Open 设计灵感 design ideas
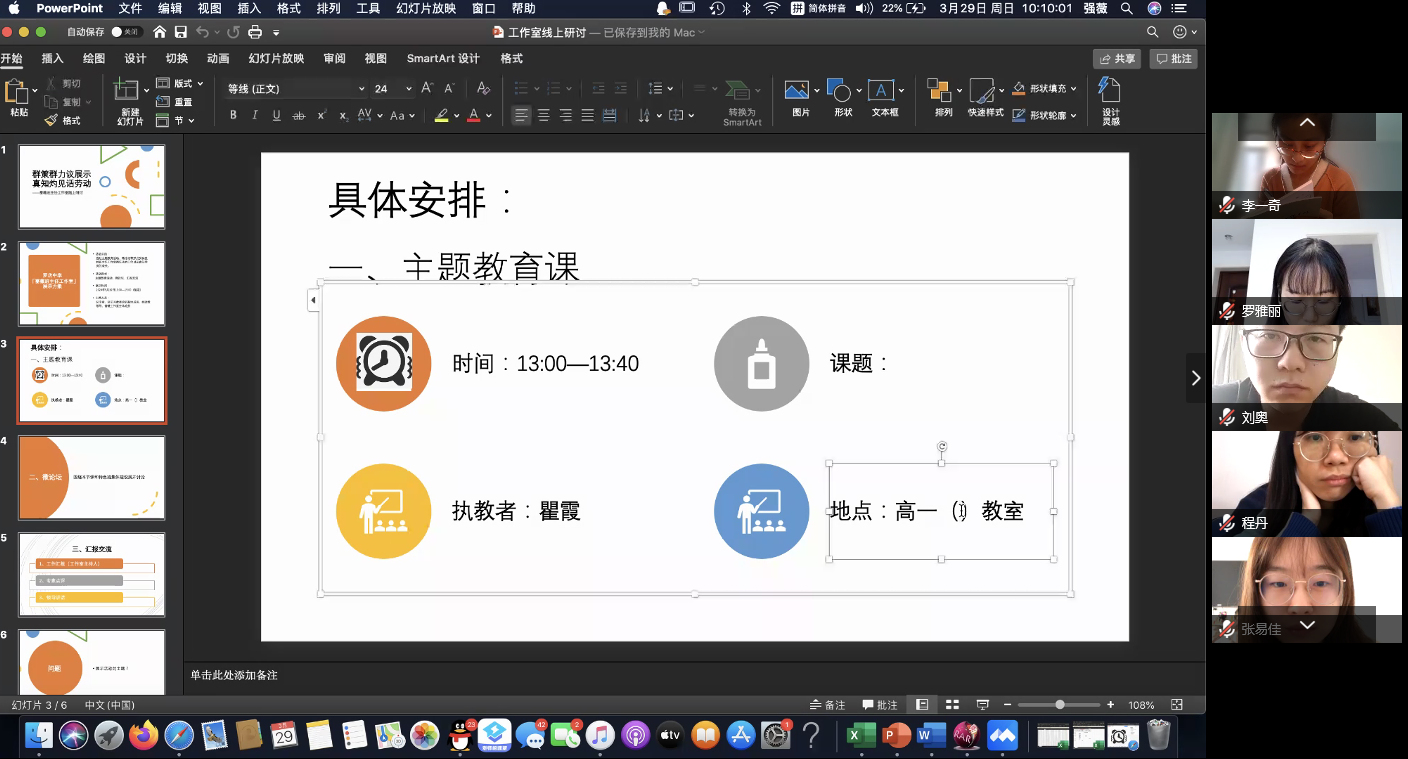The height and width of the screenshot is (759, 1408). [1110, 100]
